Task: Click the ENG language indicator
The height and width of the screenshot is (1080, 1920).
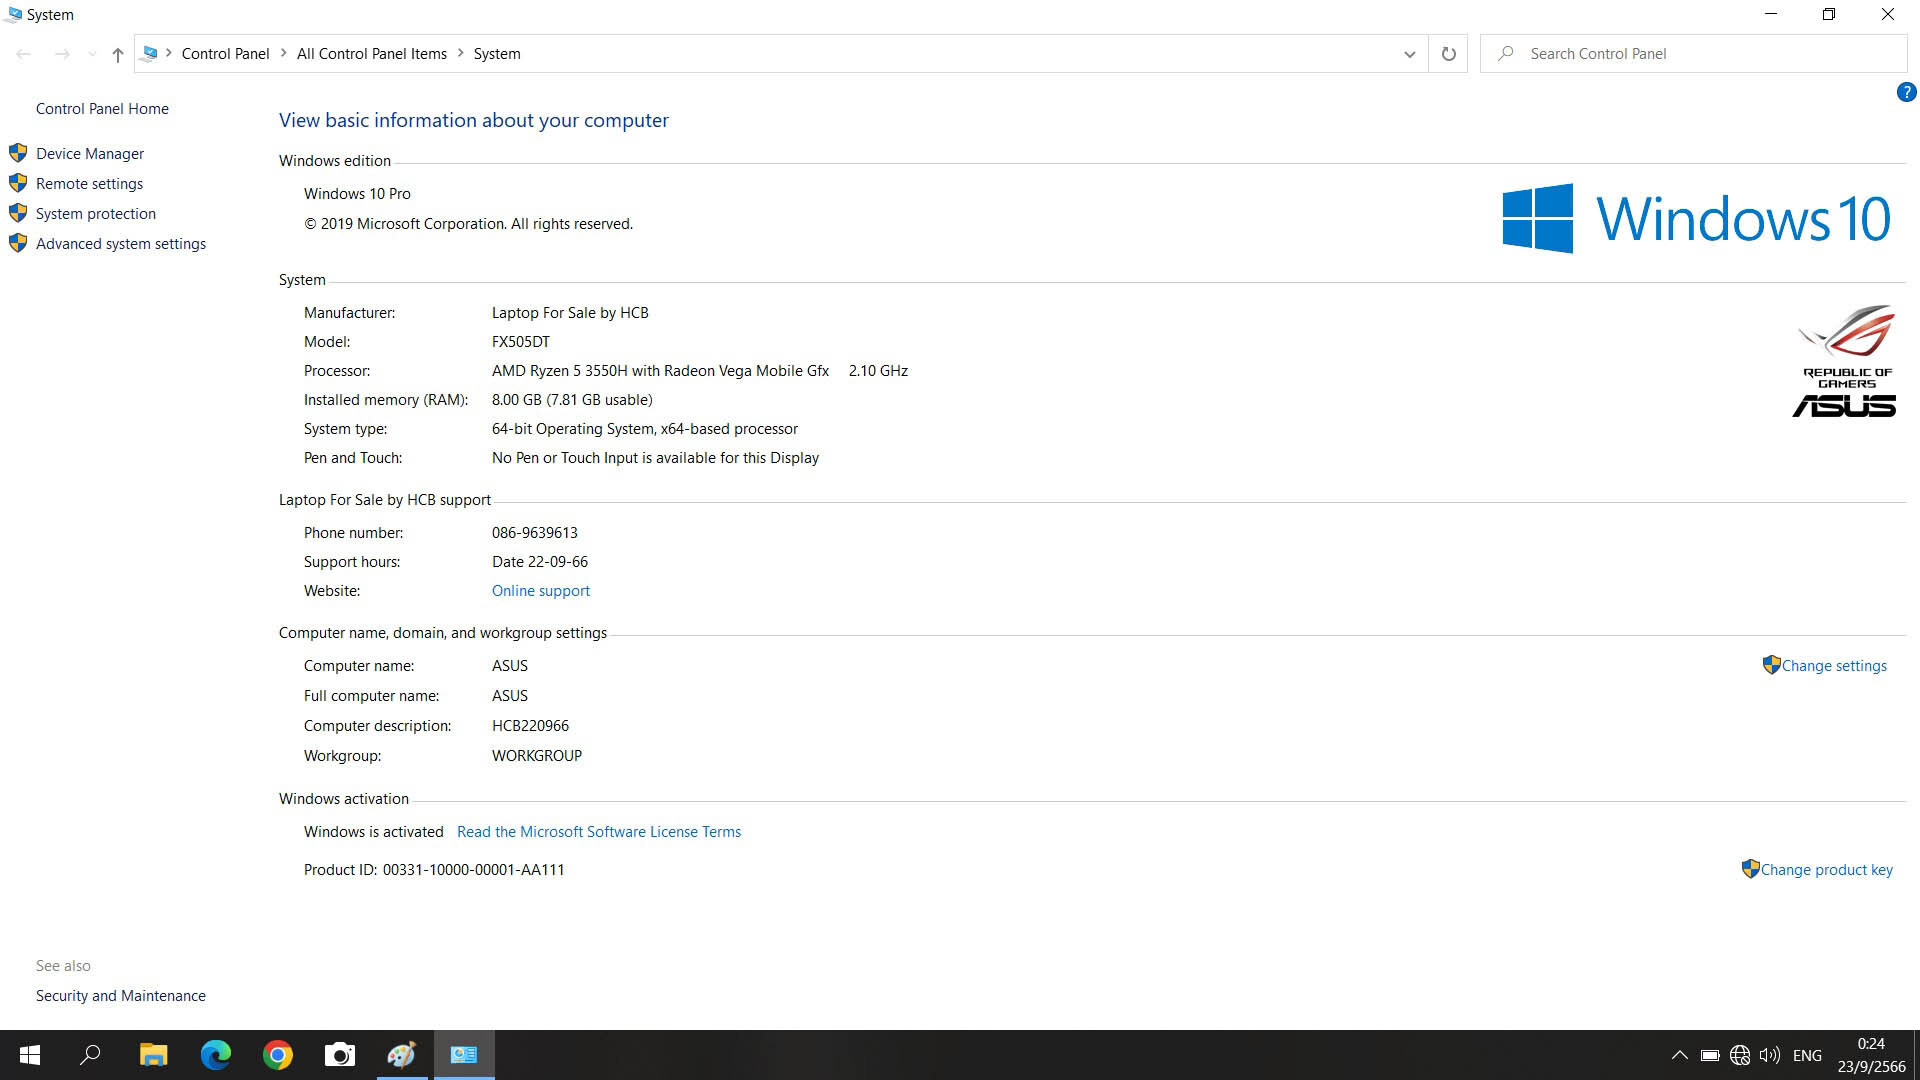Action: [1807, 1055]
